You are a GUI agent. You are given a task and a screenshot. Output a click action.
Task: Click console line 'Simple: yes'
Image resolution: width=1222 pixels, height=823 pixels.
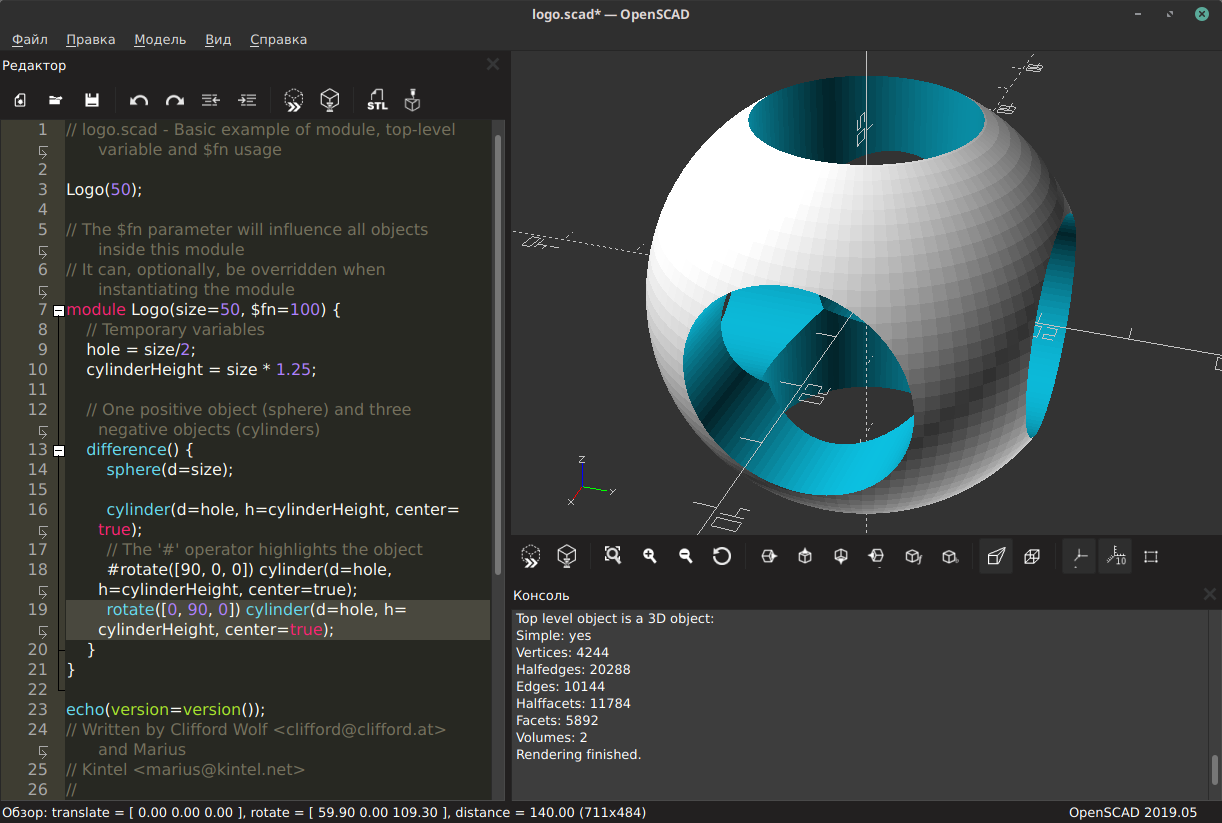(554, 635)
